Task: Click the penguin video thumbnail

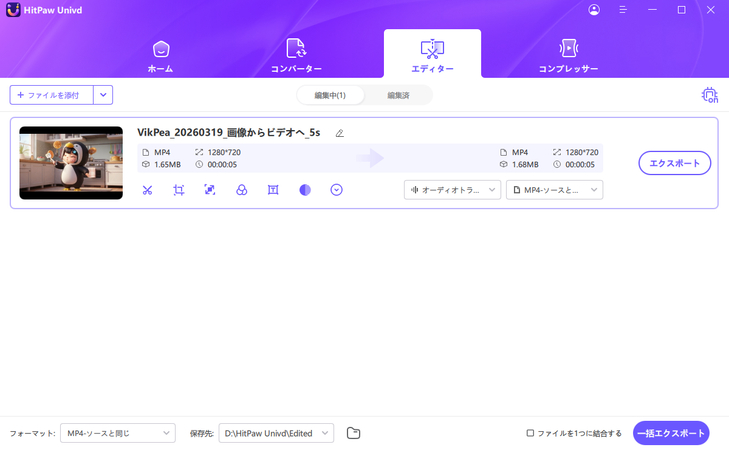Action: 71,163
